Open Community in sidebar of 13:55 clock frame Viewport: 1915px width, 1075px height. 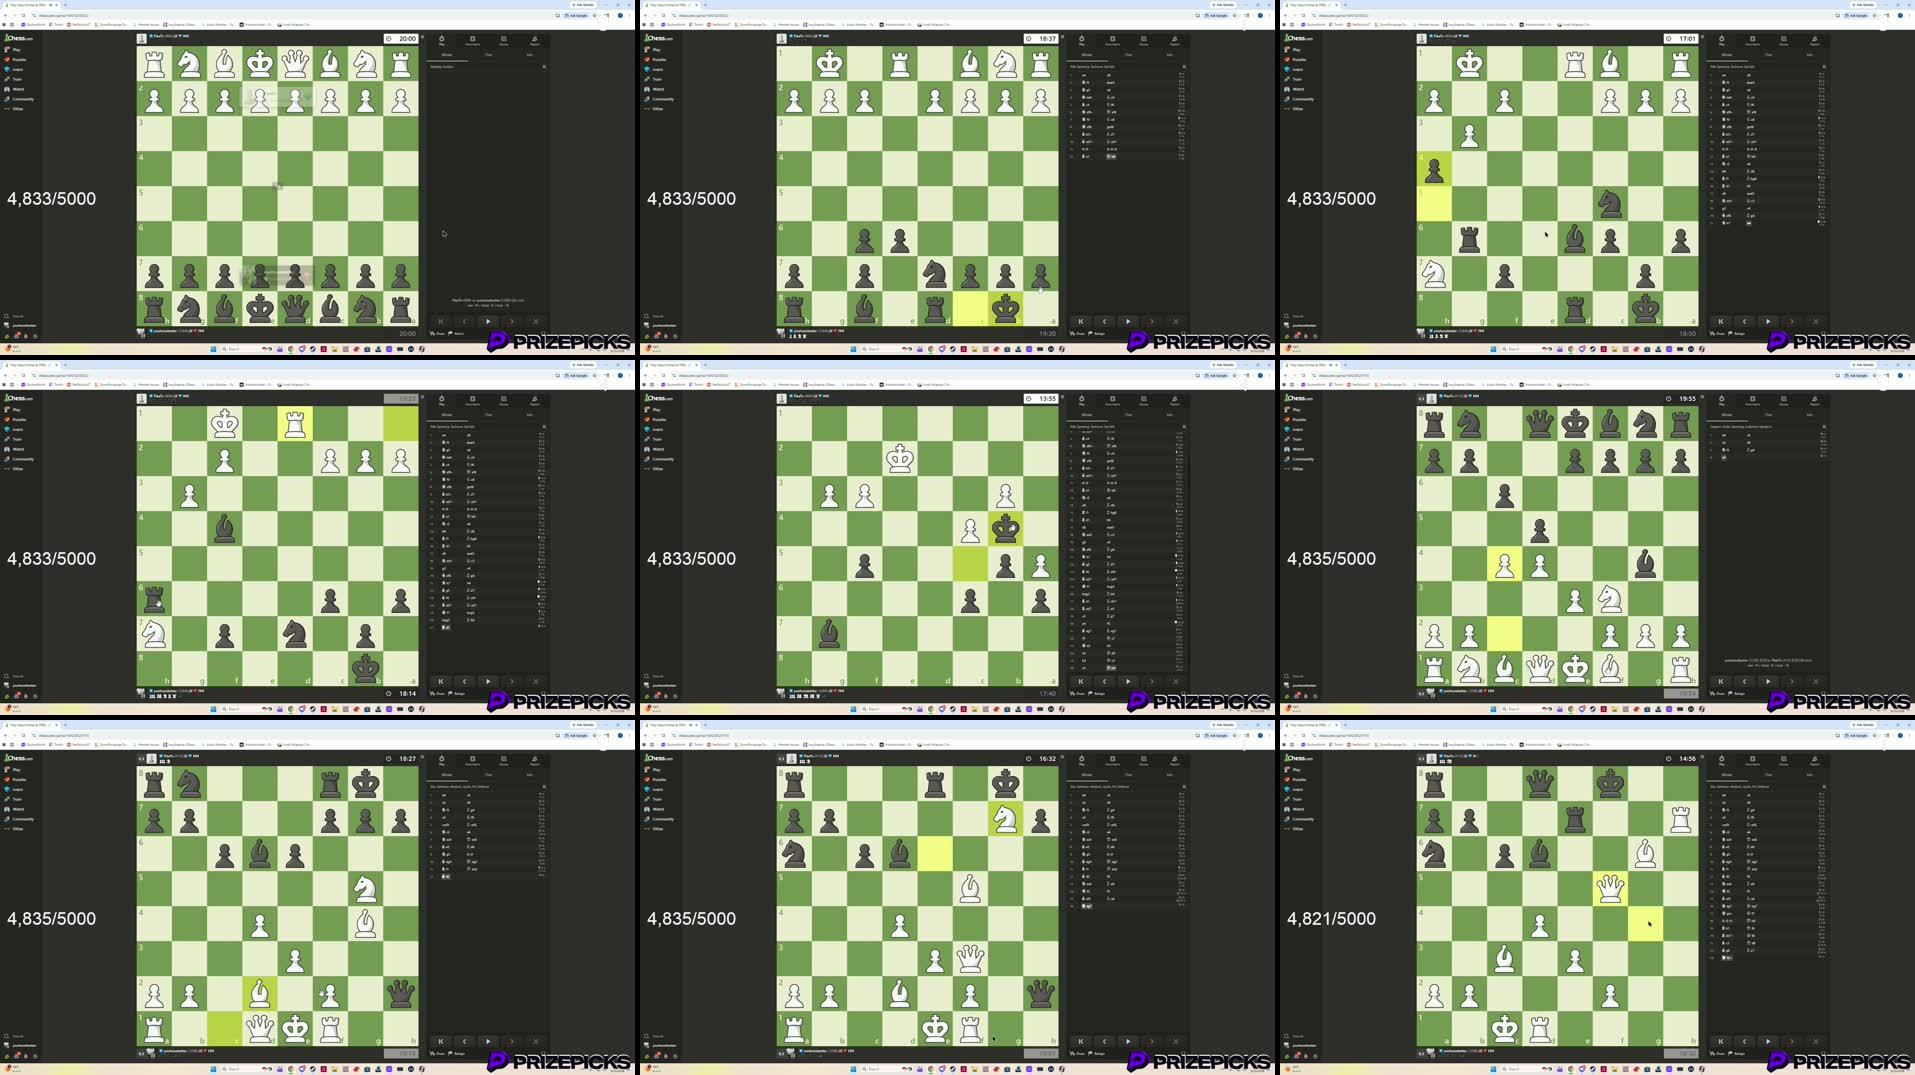(659, 459)
